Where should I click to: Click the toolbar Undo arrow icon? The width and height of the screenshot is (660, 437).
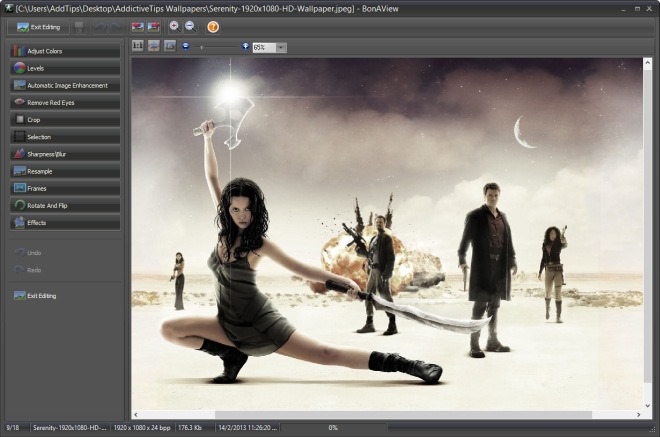[101, 27]
